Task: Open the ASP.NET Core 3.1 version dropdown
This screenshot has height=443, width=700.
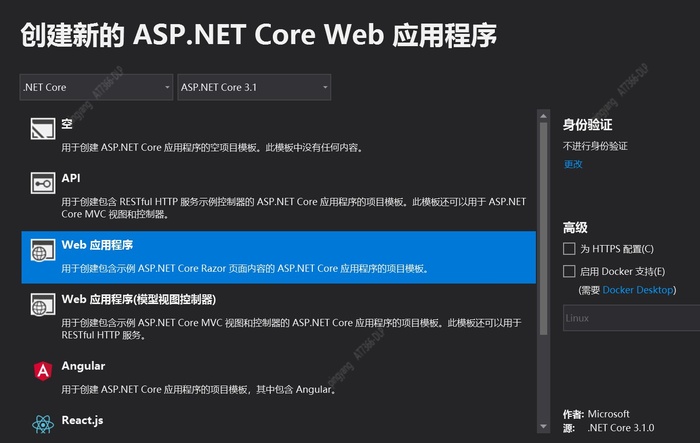Action: click(x=254, y=87)
